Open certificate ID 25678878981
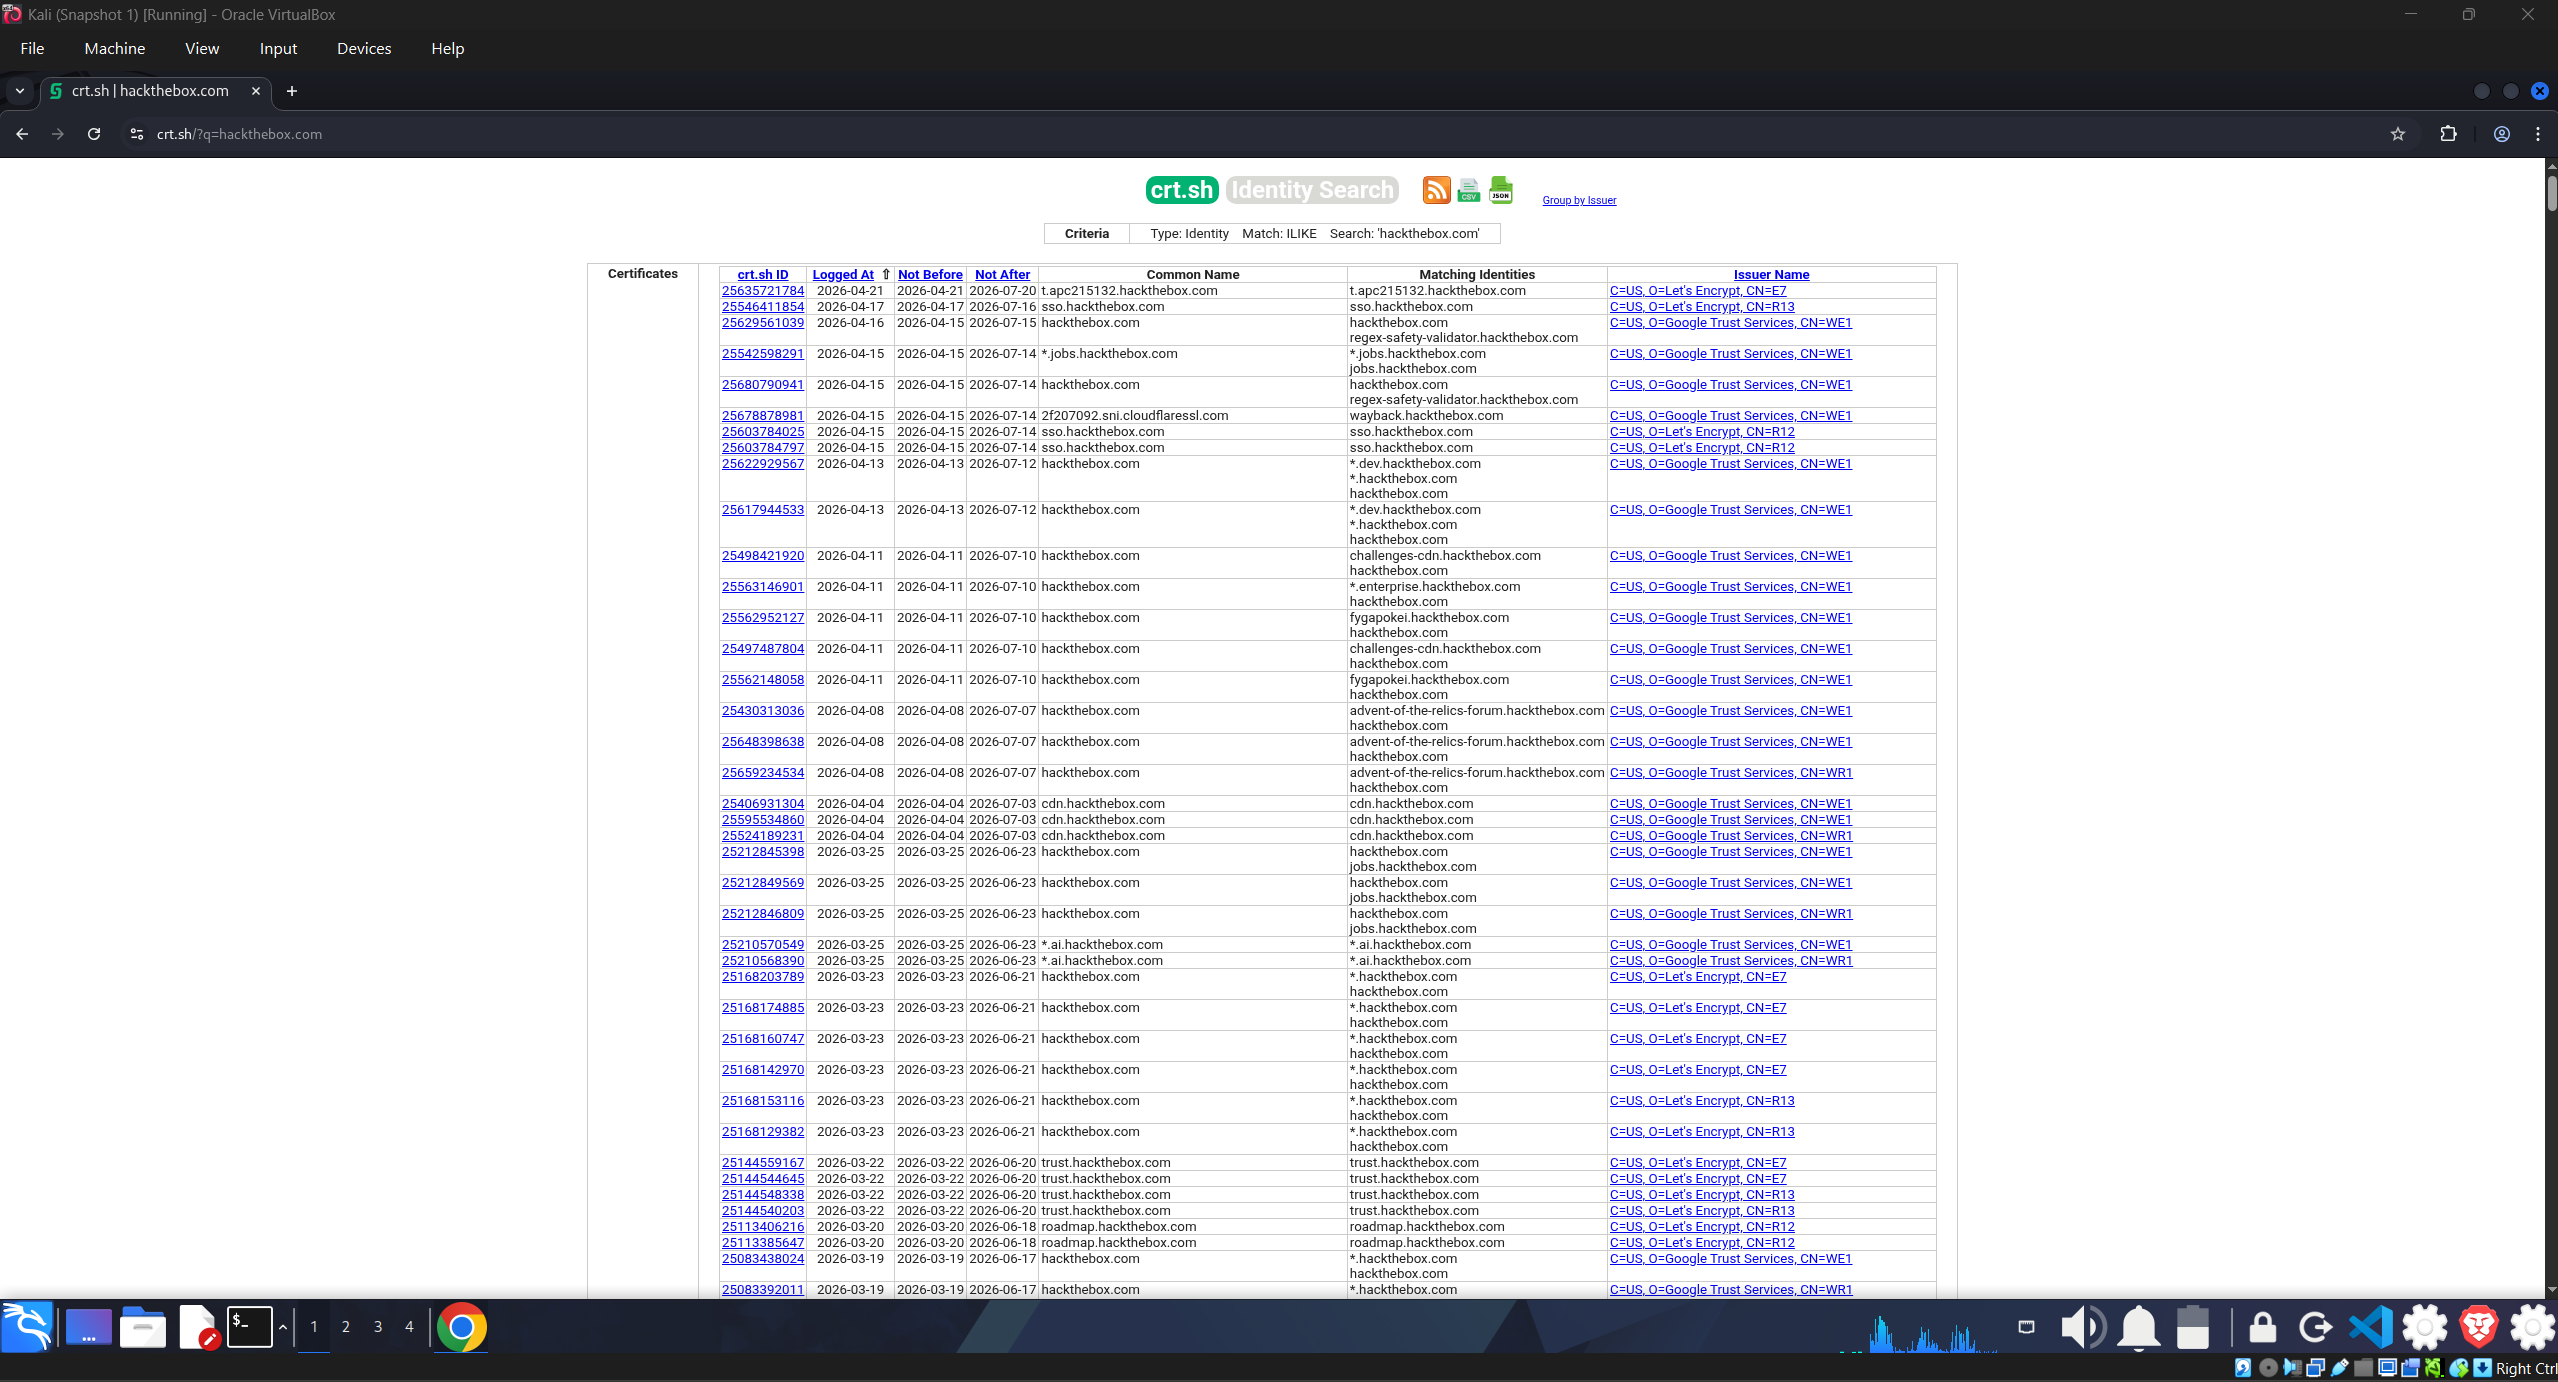 762,416
